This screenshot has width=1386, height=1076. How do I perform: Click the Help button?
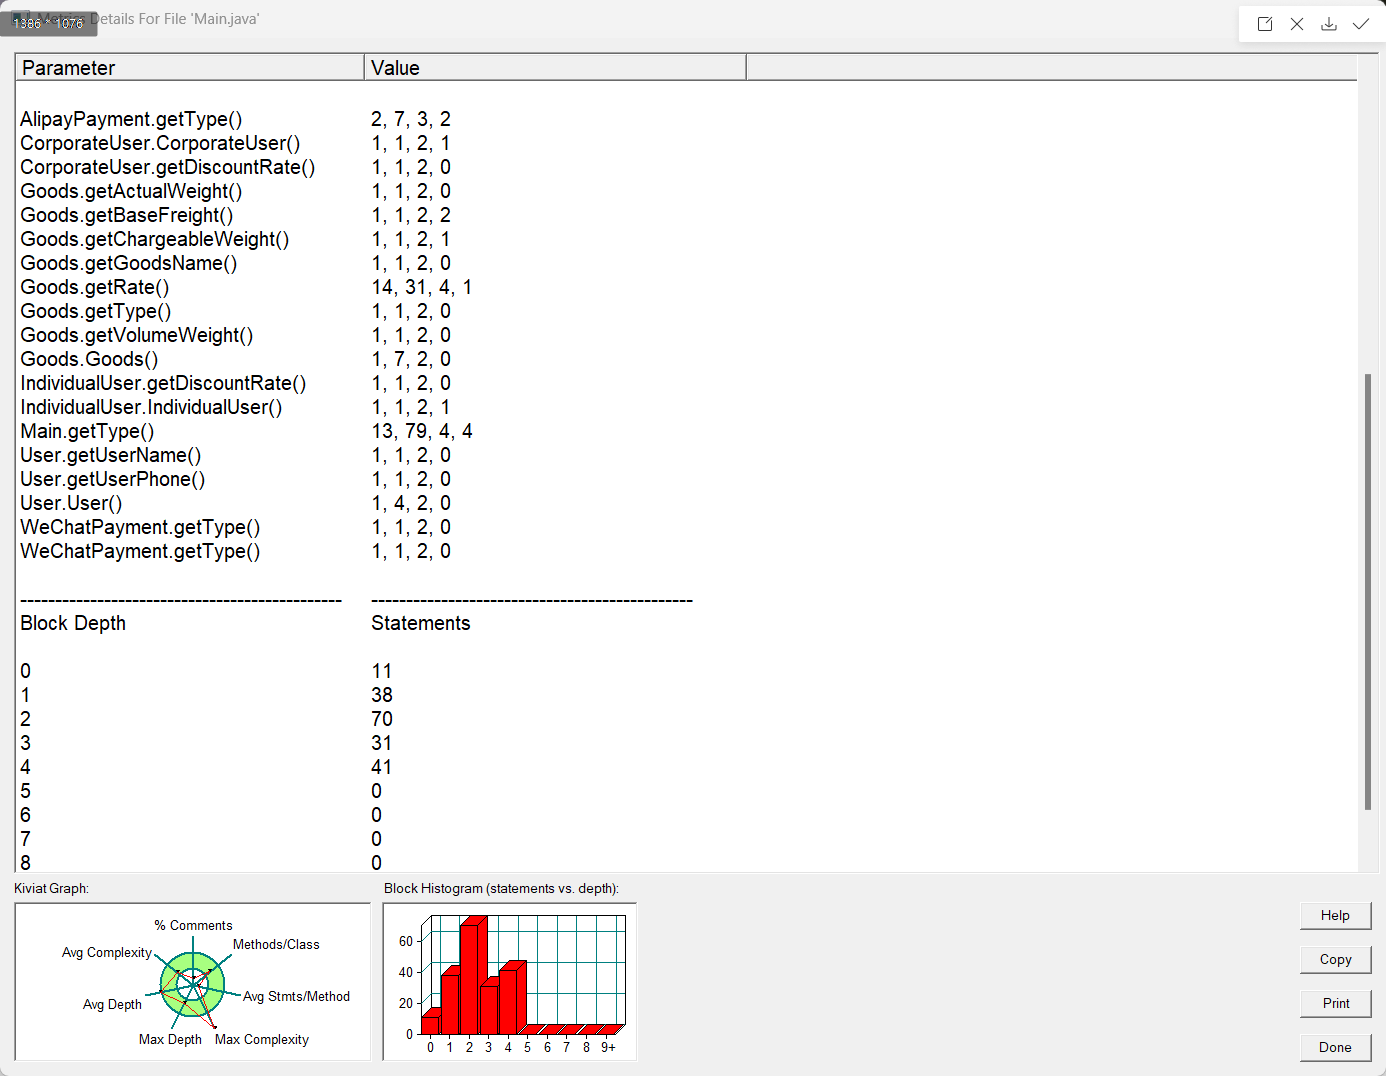pyautogui.click(x=1335, y=915)
